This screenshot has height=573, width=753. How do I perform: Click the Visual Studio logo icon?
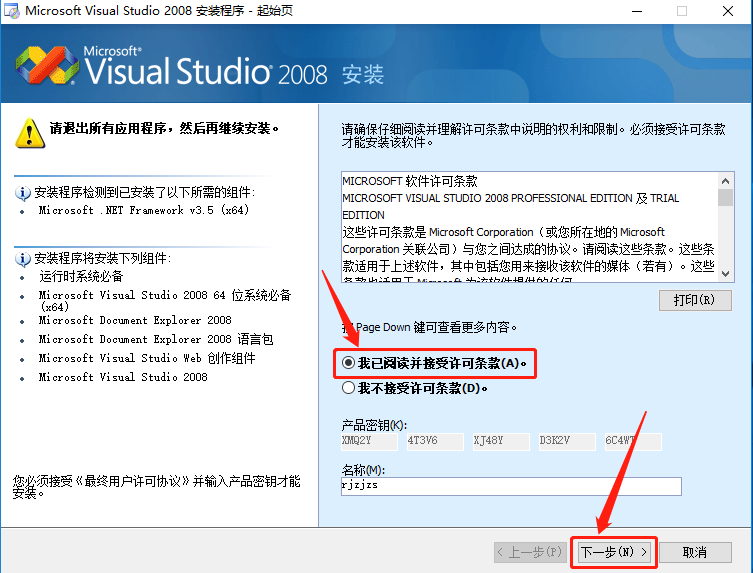47,66
